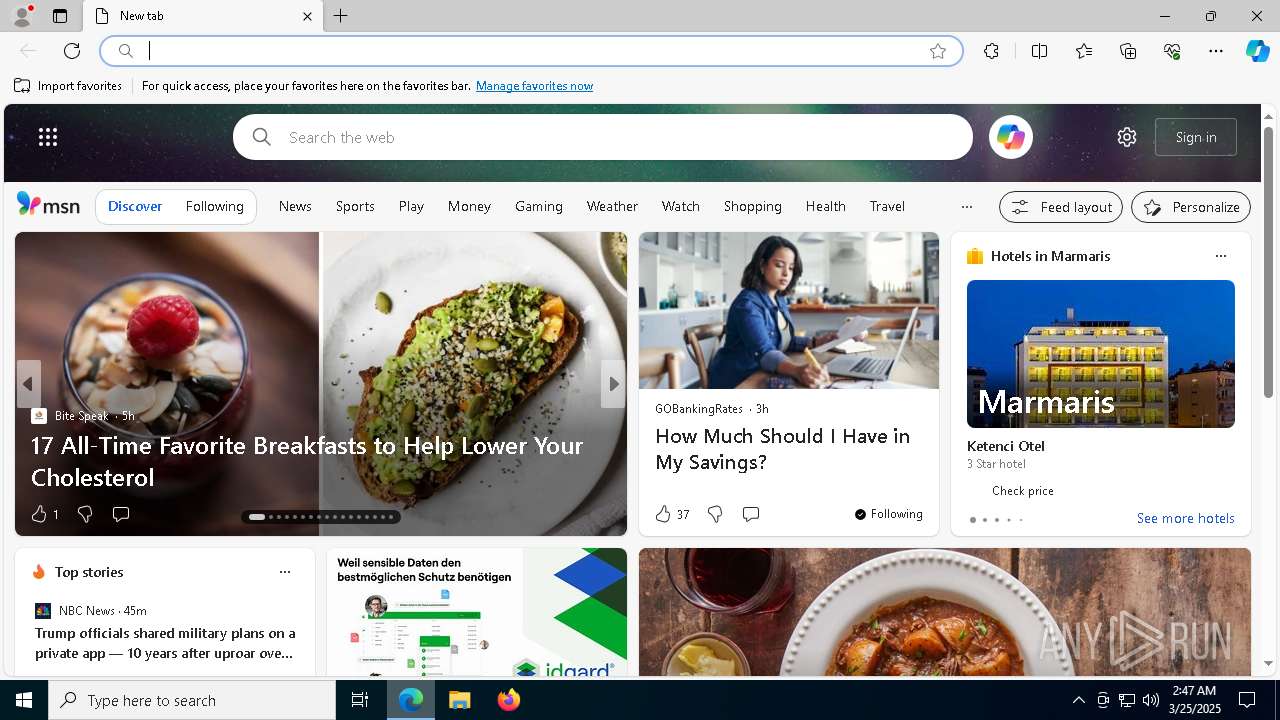Click the main carousel progress dots

(x=321, y=517)
